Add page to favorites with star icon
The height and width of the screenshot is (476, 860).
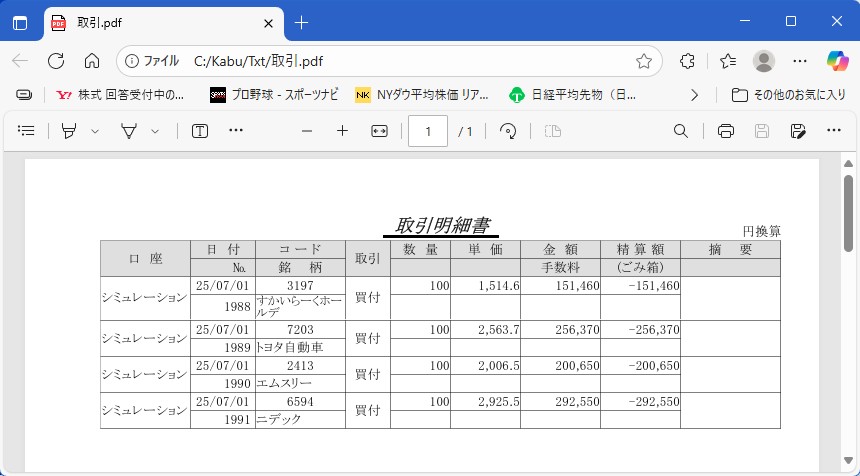point(644,61)
